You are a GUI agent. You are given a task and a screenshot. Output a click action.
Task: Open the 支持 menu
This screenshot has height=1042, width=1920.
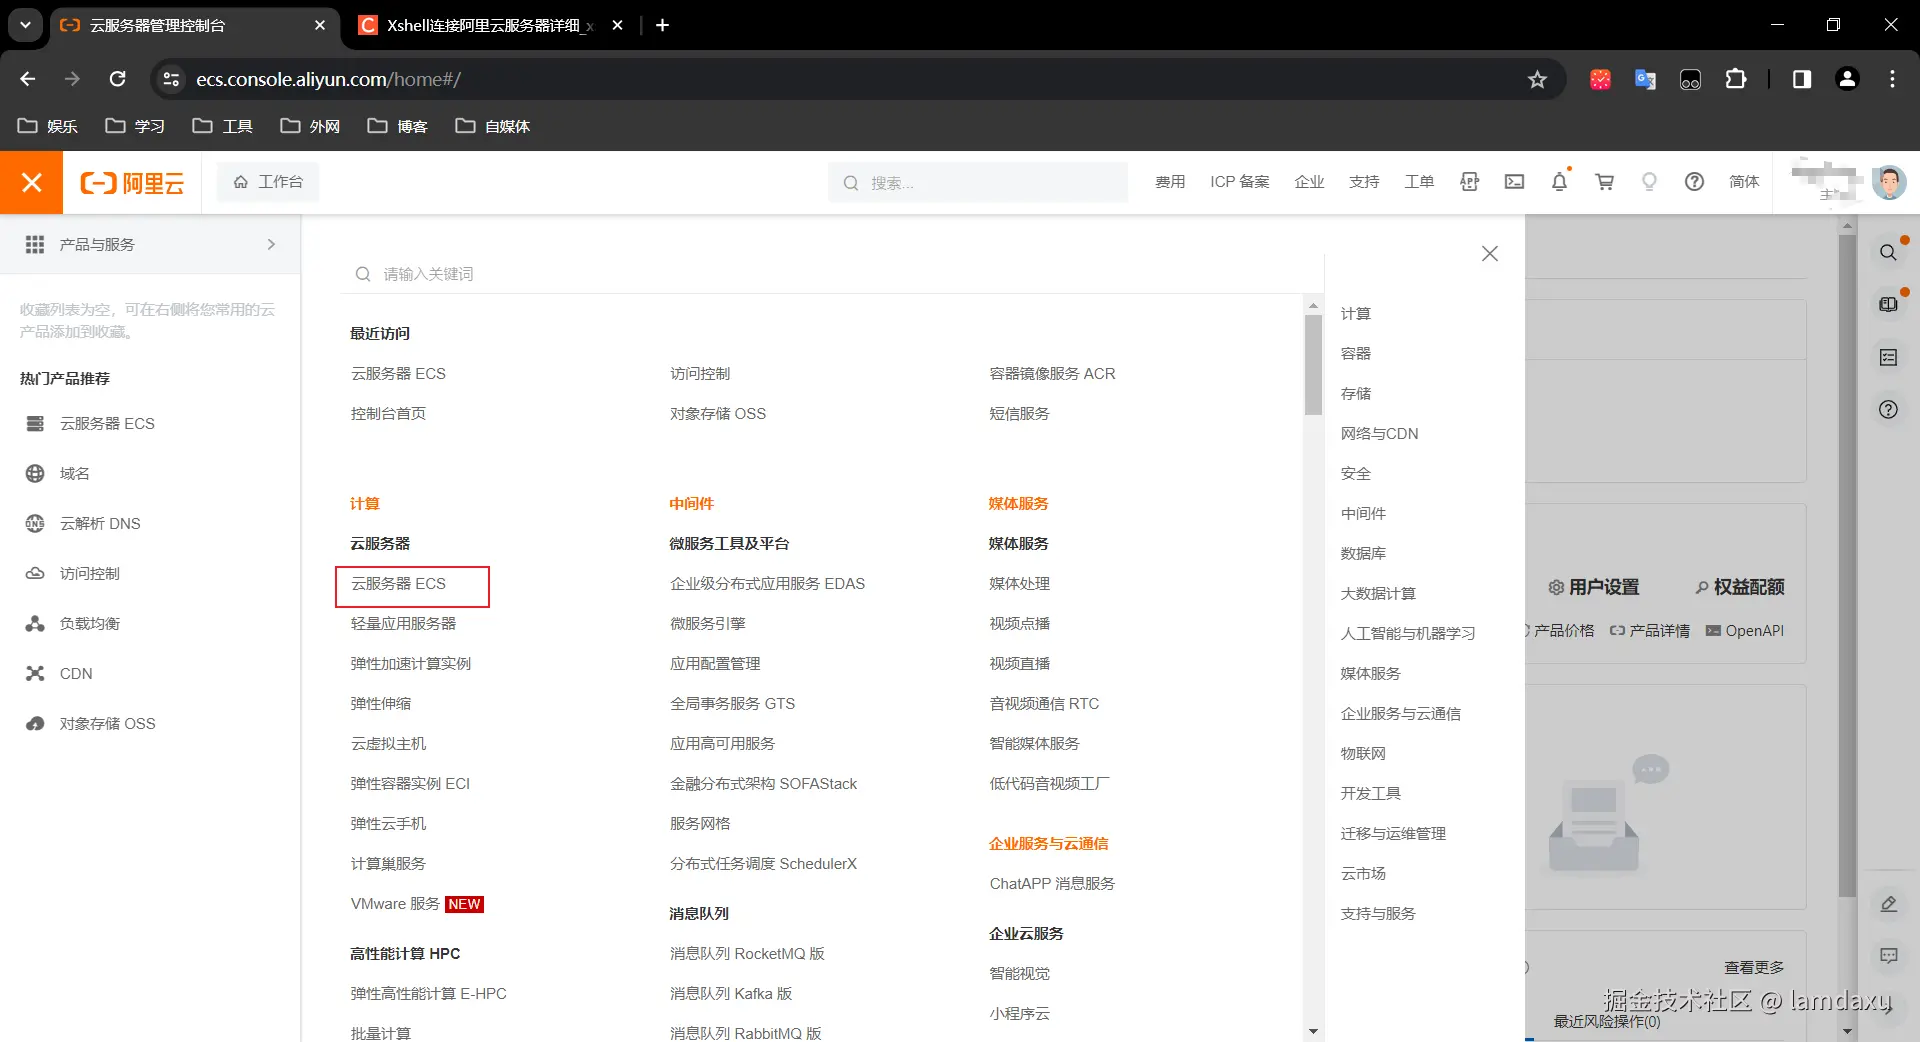point(1364,182)
